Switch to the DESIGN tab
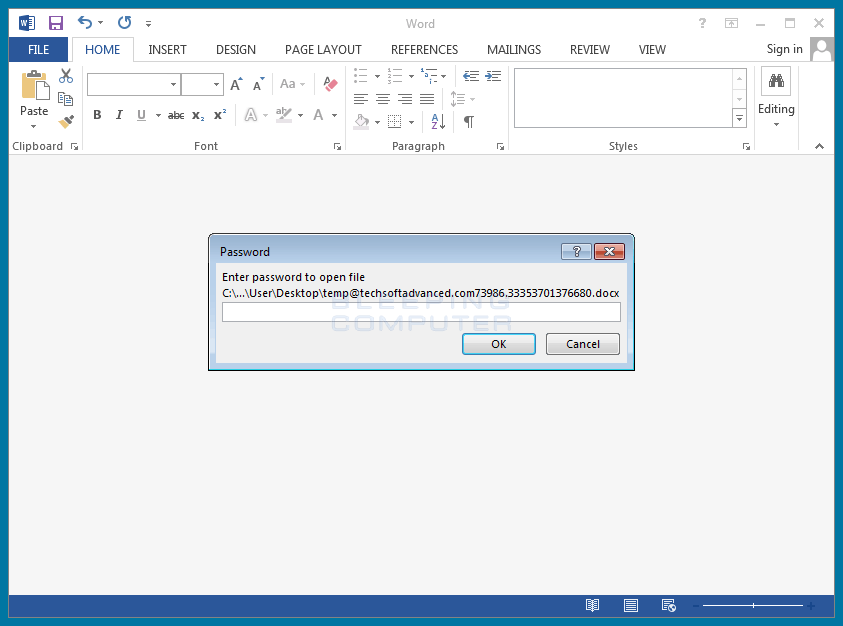 (x=235, y=49)
